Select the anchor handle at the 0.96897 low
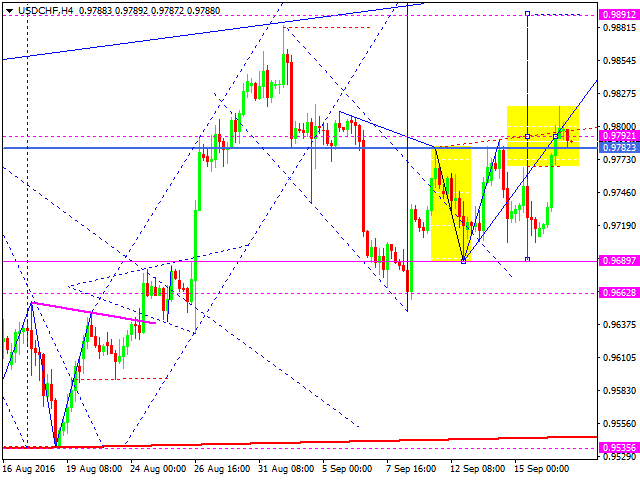 463,261
